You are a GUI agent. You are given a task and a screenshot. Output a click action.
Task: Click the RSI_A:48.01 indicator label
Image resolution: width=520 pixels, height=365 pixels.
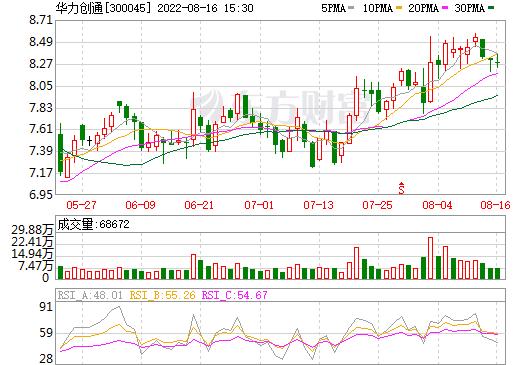(x=90, y=295)
